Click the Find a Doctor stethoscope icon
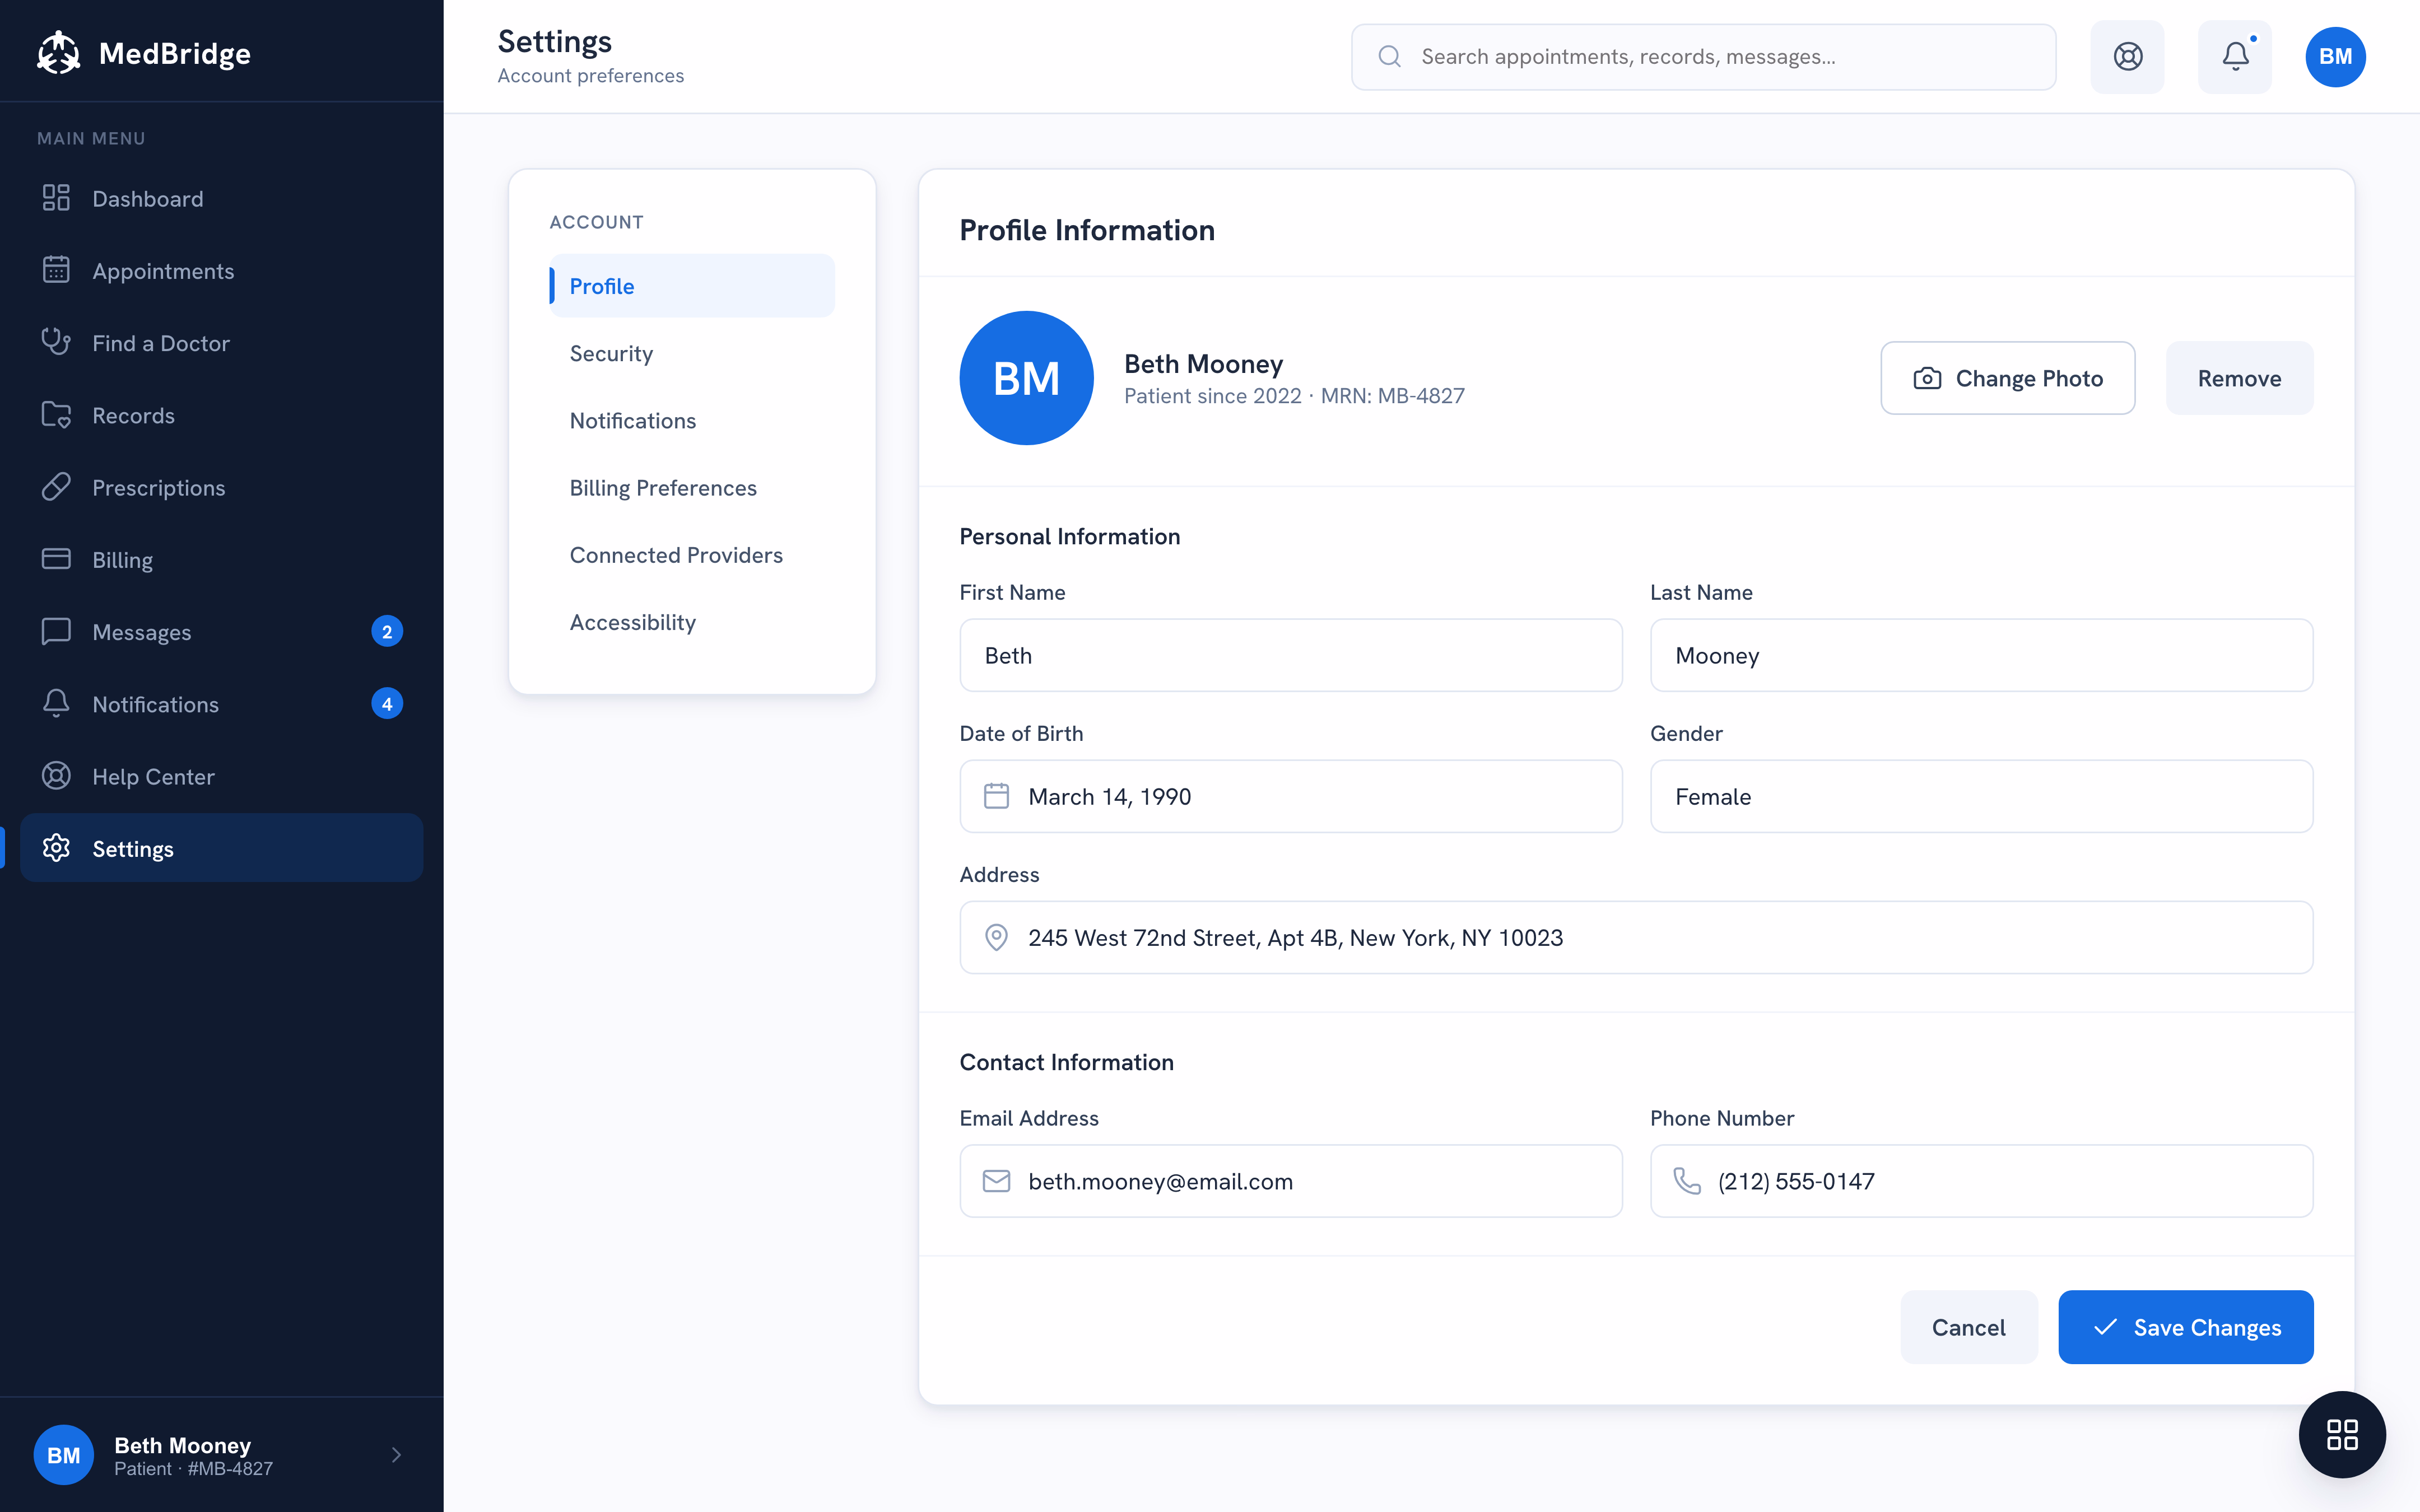Viewport: 2420px width, 1512px height. (x=56, y=342)
